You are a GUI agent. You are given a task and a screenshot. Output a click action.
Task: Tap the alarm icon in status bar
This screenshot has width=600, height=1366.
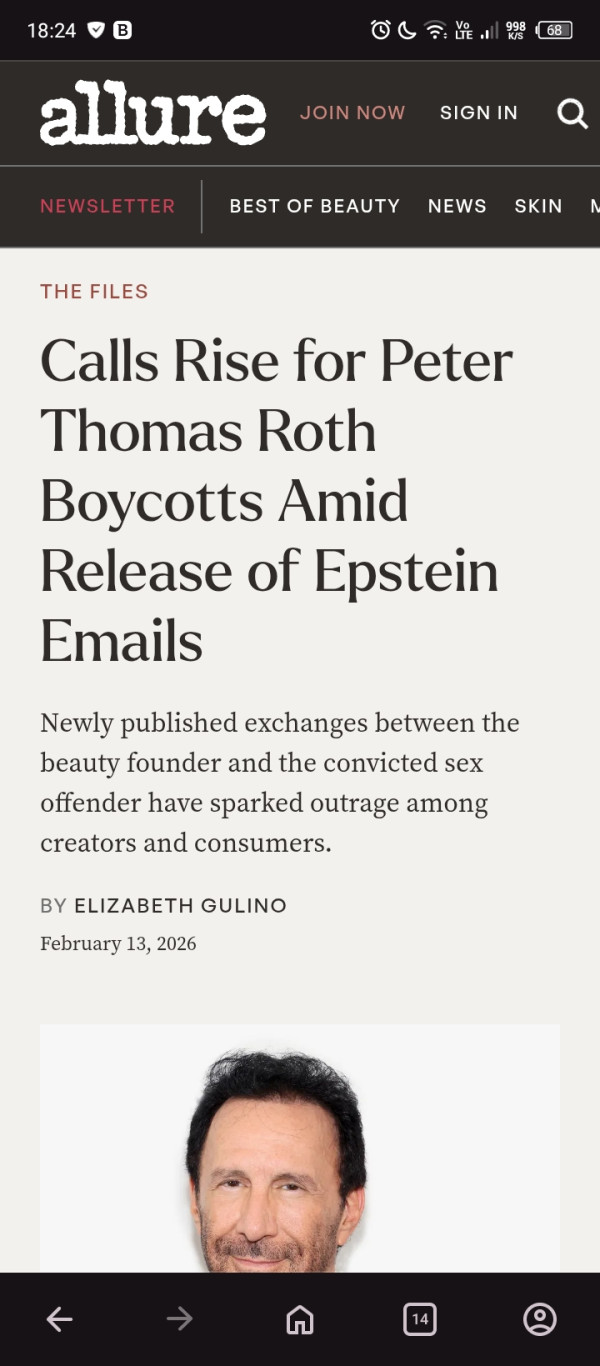pos(380,30)
